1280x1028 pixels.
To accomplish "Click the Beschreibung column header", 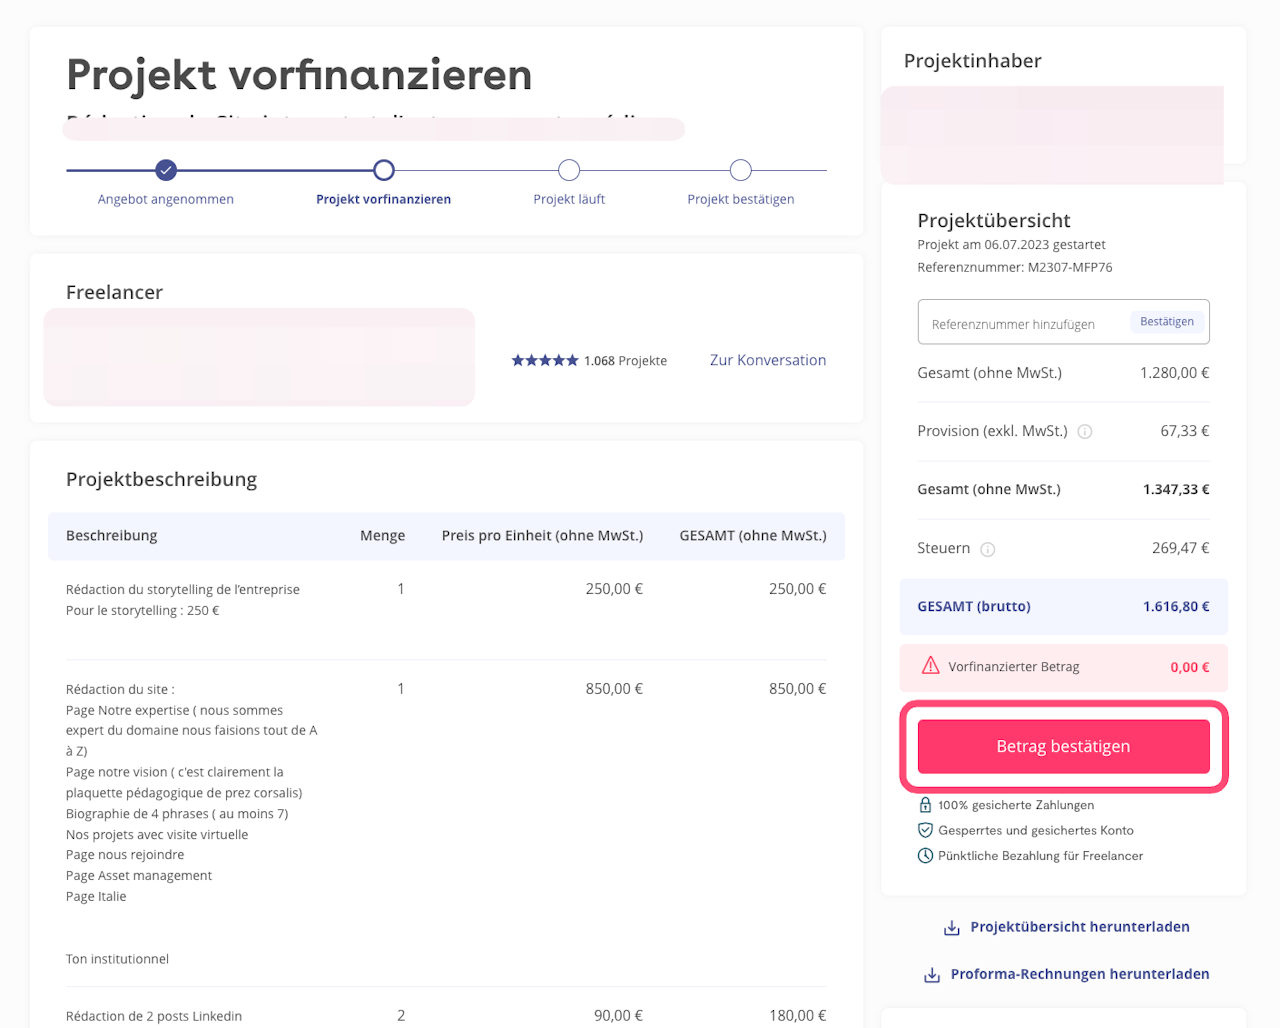I will point(112,536).
